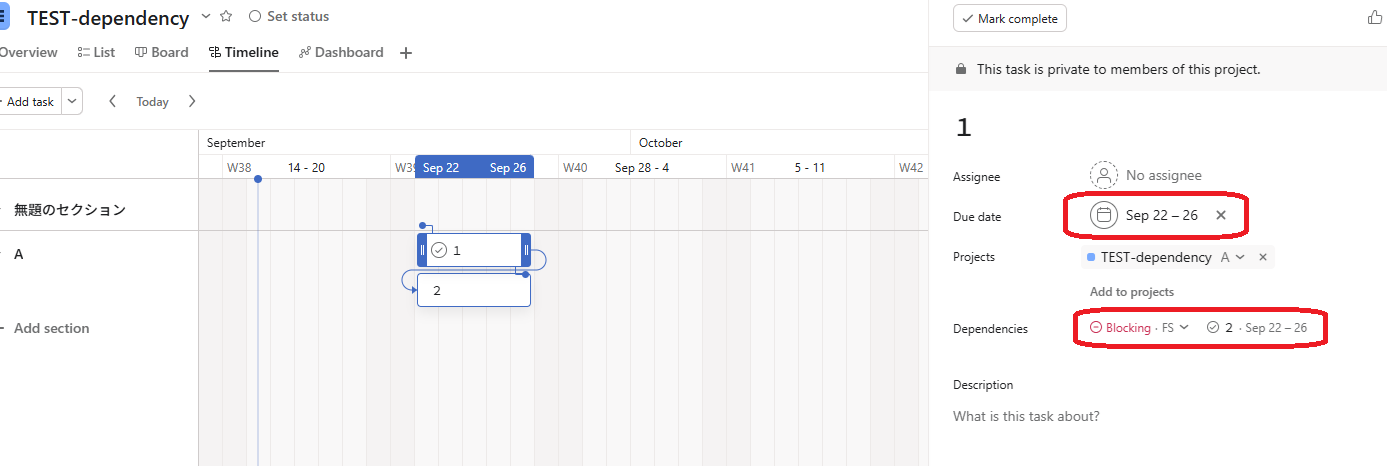This screenshot has width=1387, height=466.
Task: Toggle completion check for dependency task 2
Action: pyautogui.click(x=1213, y=327)
